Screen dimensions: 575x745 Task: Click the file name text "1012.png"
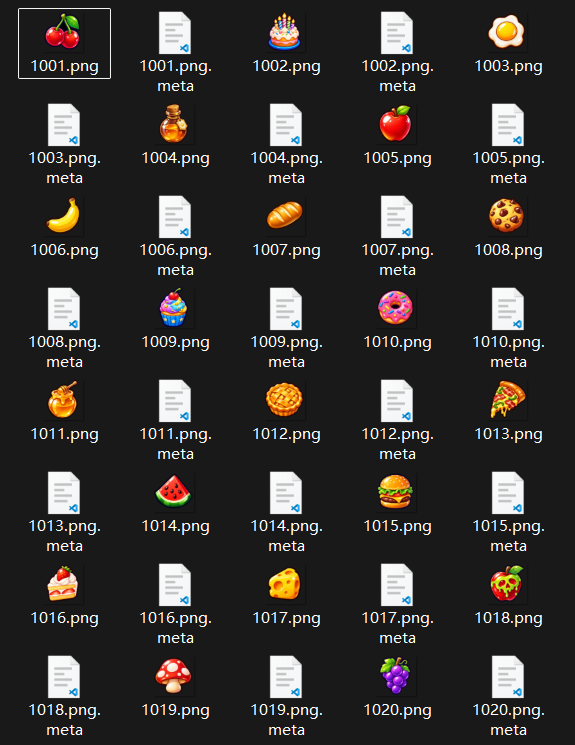coord(286,435)
